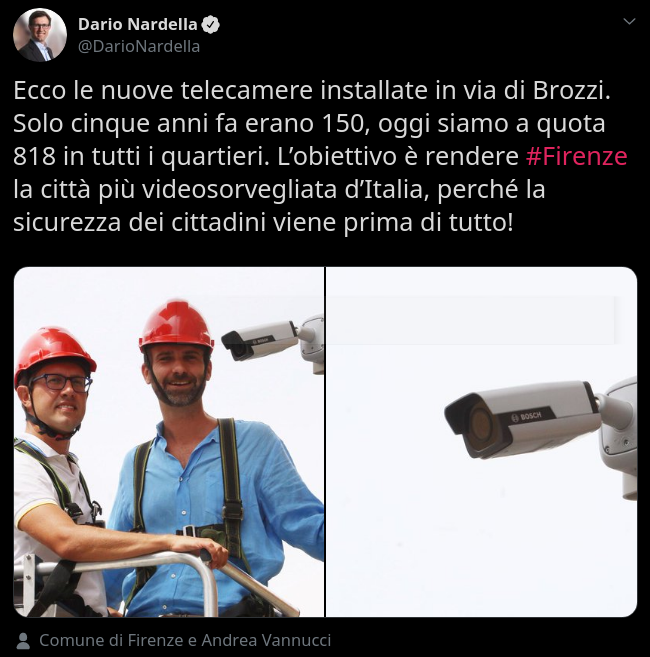650x657 pixels.
Task: Click the small camera in the left photo
Action: point(260,339)
